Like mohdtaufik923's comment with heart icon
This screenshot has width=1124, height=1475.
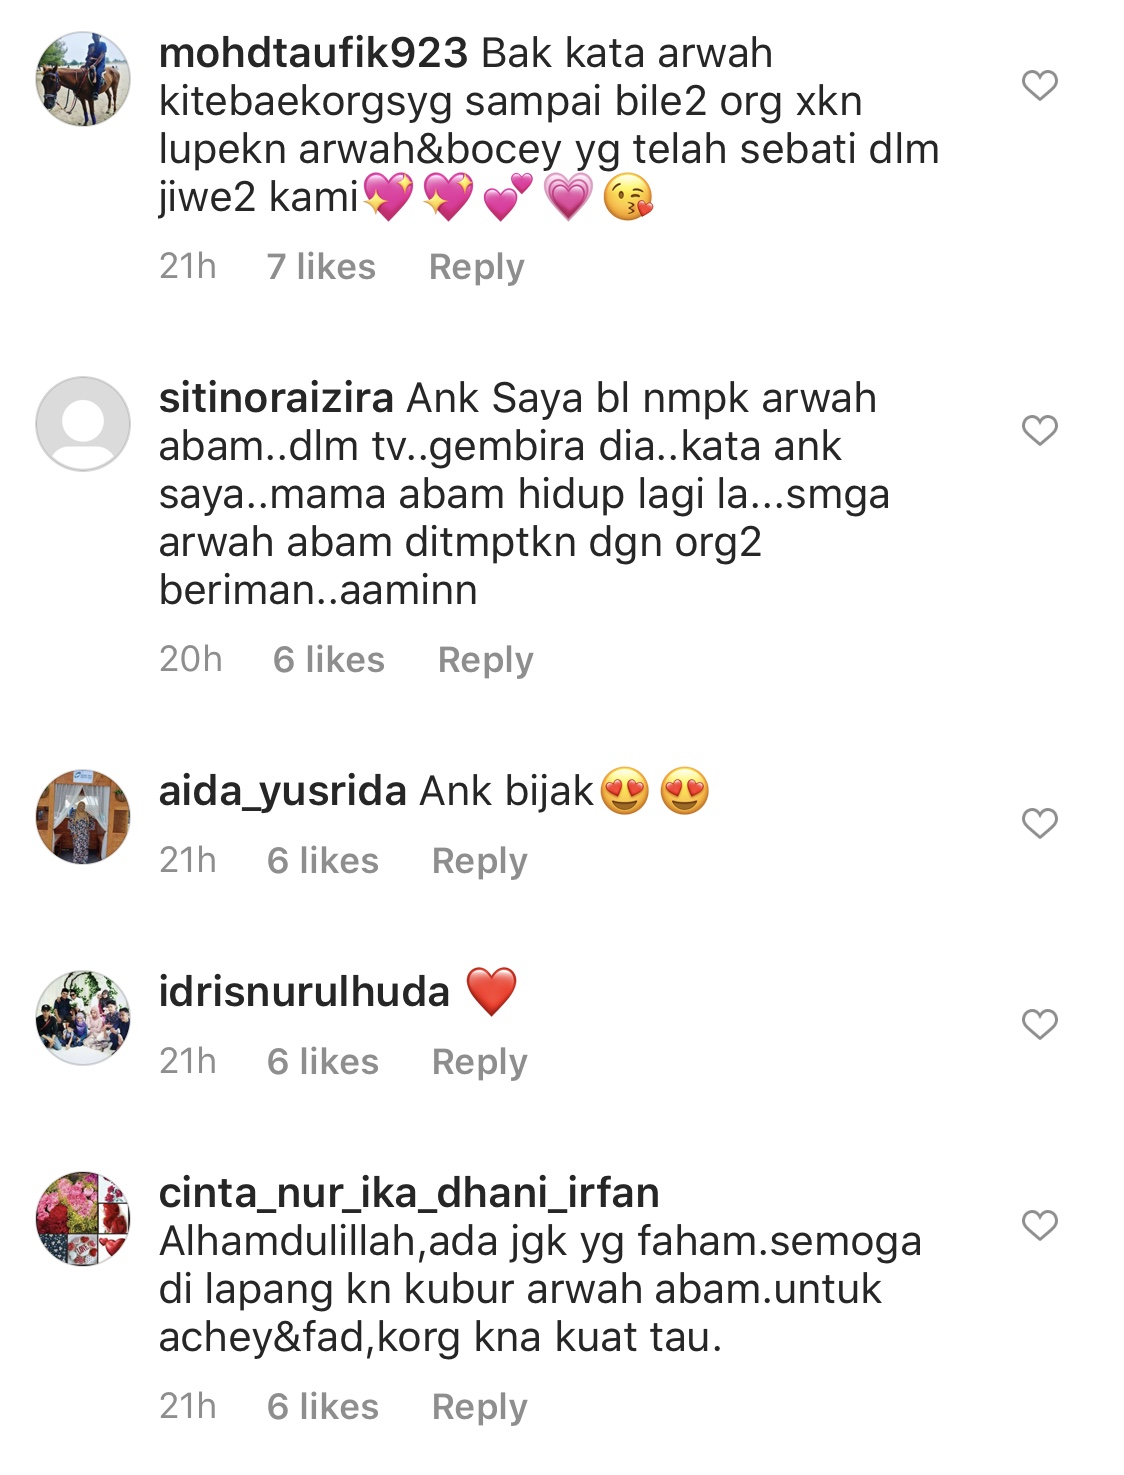tap(1039, 85)
